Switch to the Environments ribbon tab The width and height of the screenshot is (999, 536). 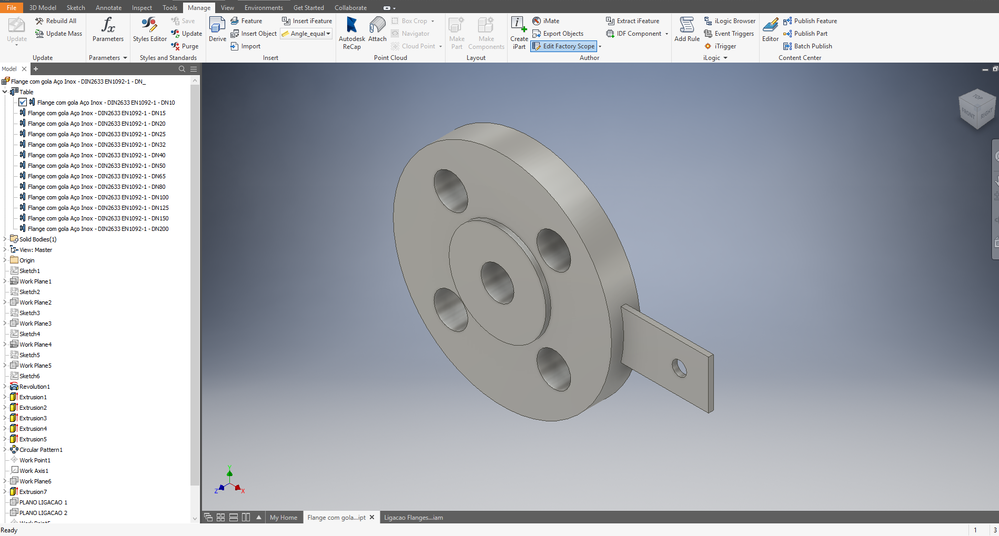(x=263, y=8)
